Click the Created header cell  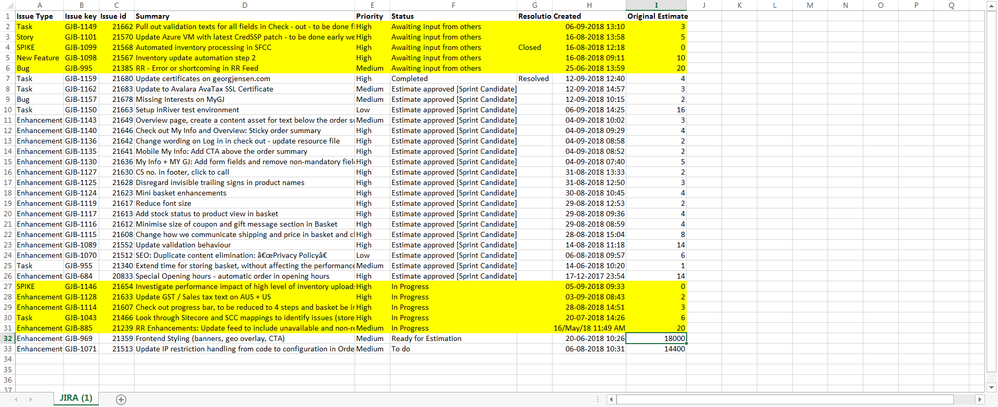coord(589,15)
